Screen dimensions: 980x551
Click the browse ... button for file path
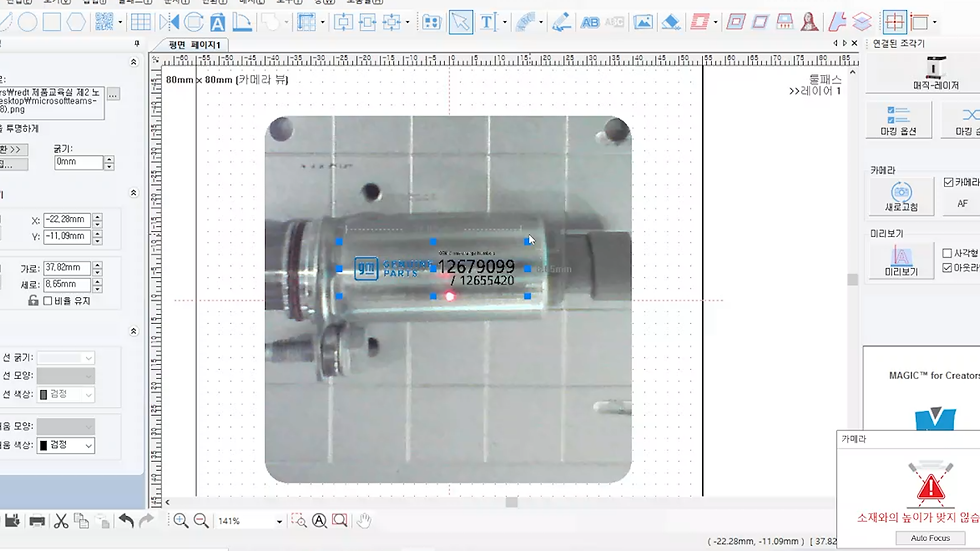tap(113, 94)
